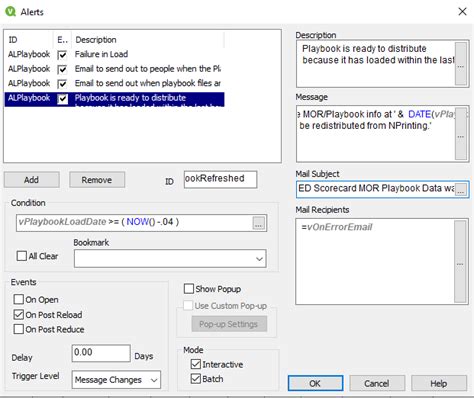Open the Description expression editor ellipsis button

(461, 64)
